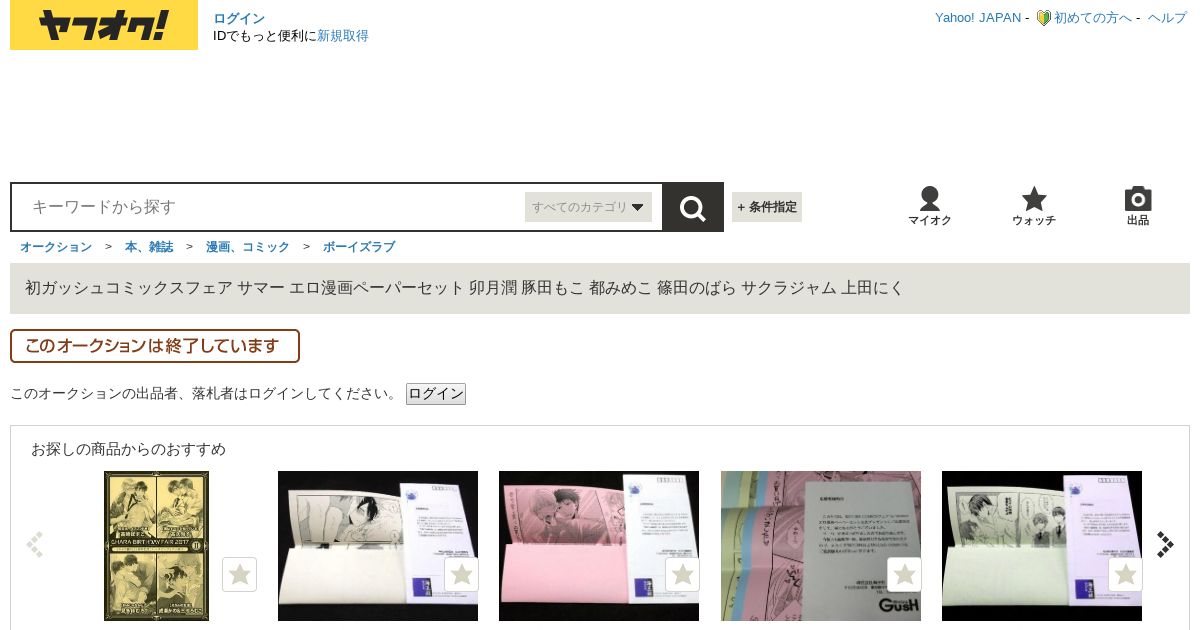Open the pink paper item thumbnail
The image size is (1200, 630).
click(599, 546)
